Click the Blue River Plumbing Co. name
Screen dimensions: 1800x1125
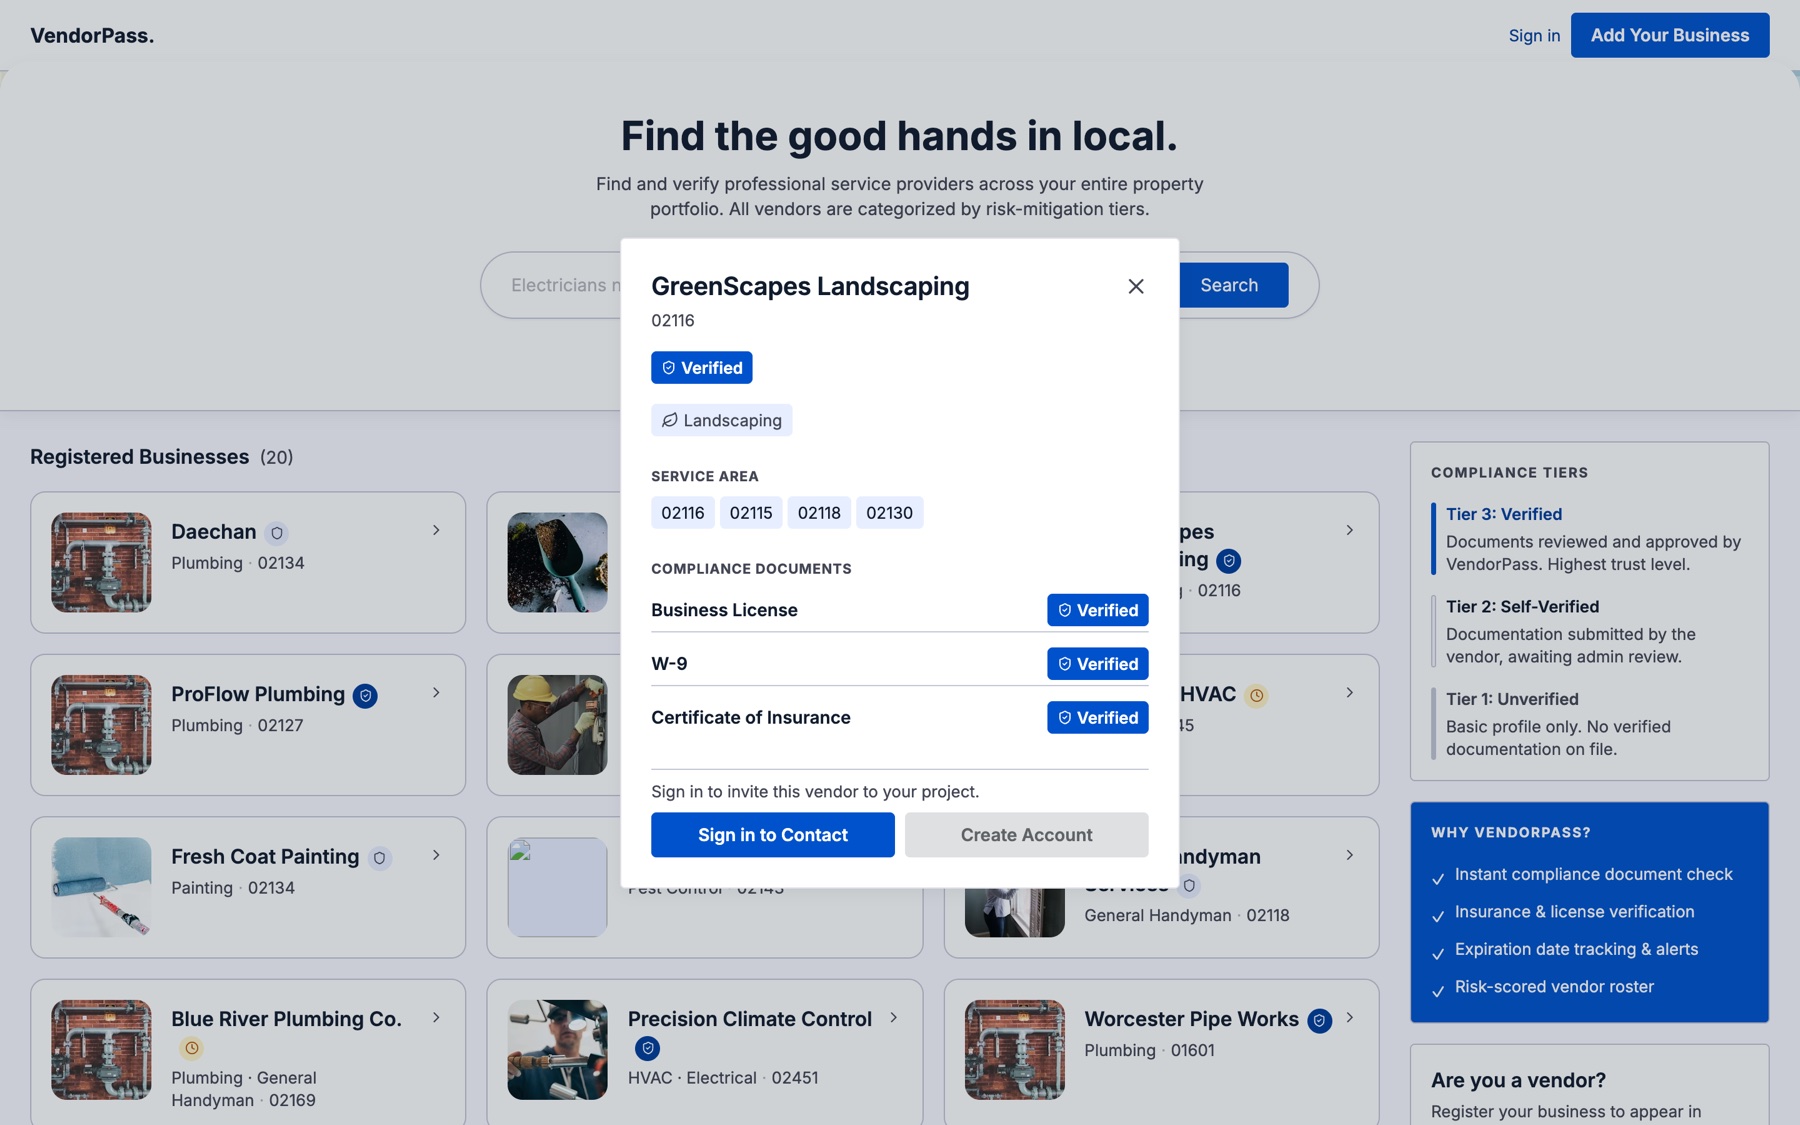click(286, 1019)
